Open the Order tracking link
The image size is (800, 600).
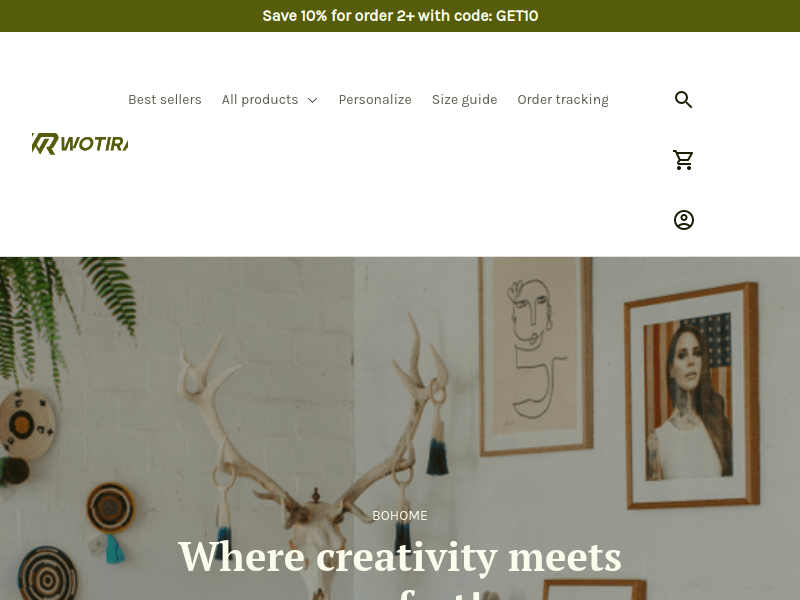(x=563, y=99)
